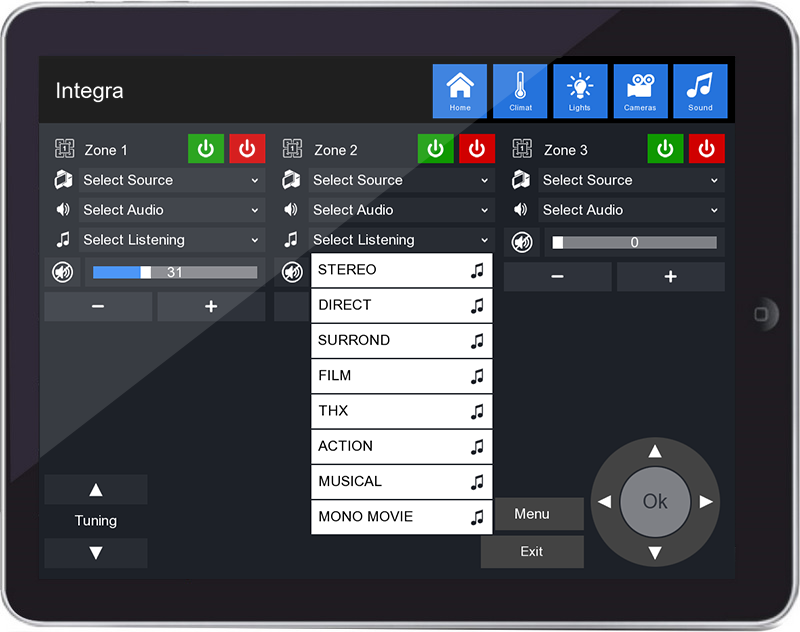
Task: Expand Zone 1 Select Source dropdown
Action: [171, 180]
